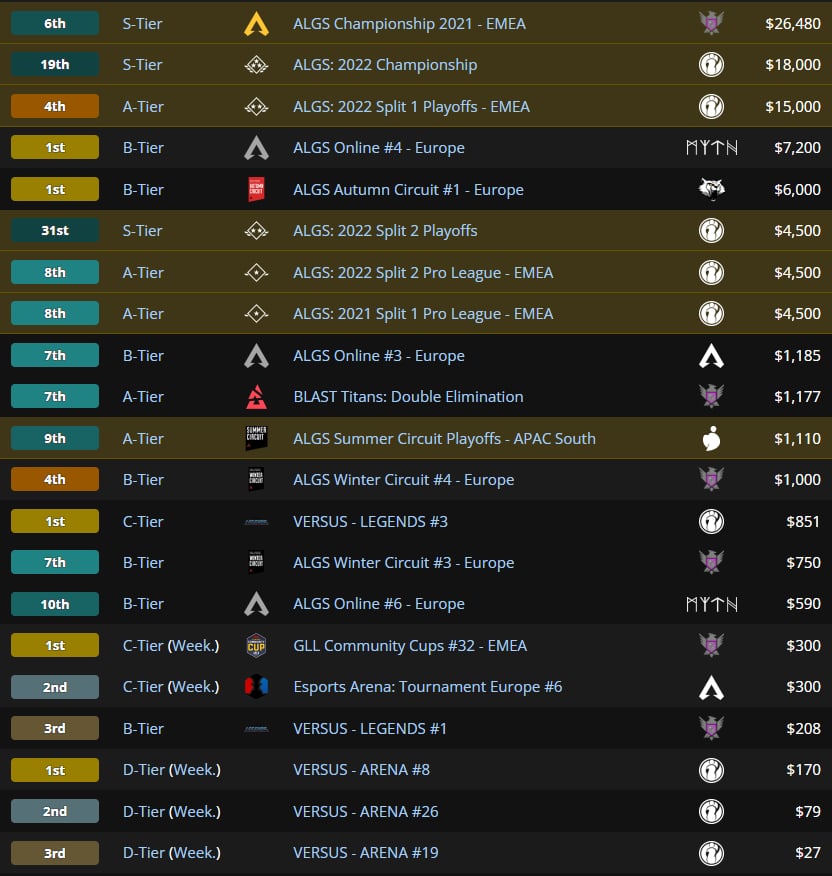Click the 10th placement badge
The image size is (832, 876).
55,604
